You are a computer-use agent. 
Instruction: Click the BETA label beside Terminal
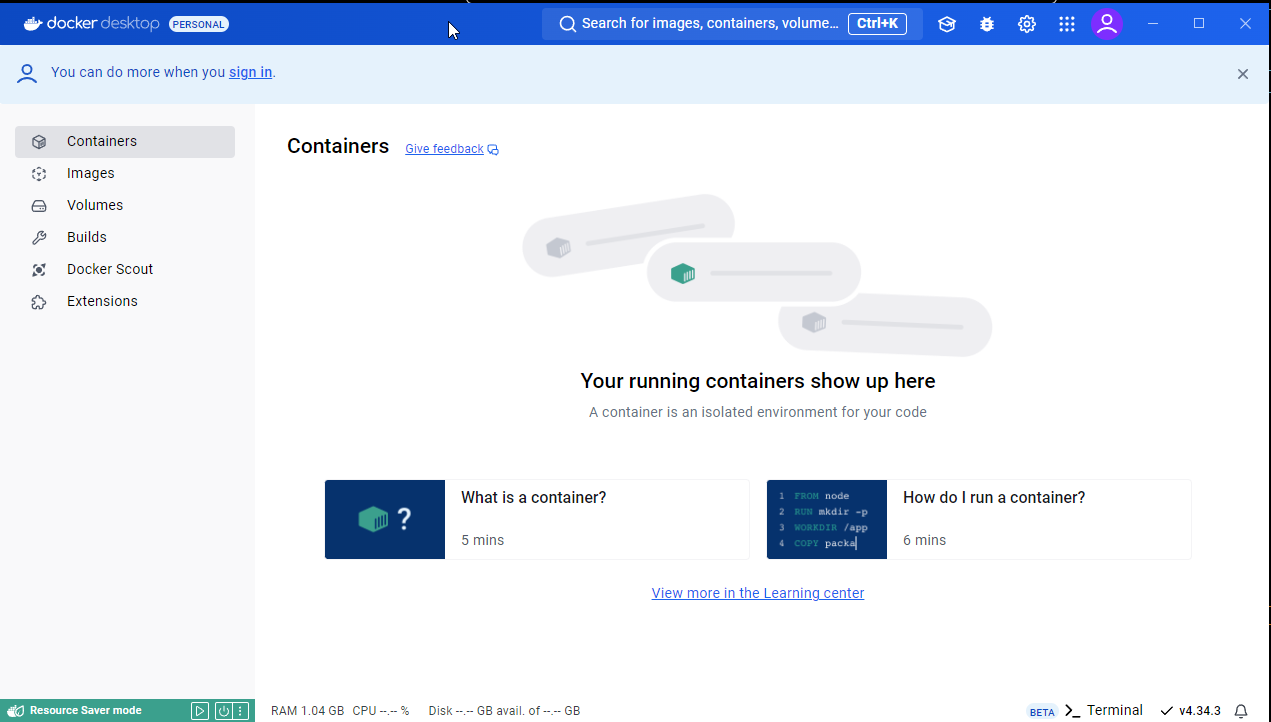tap(1042, 712)
